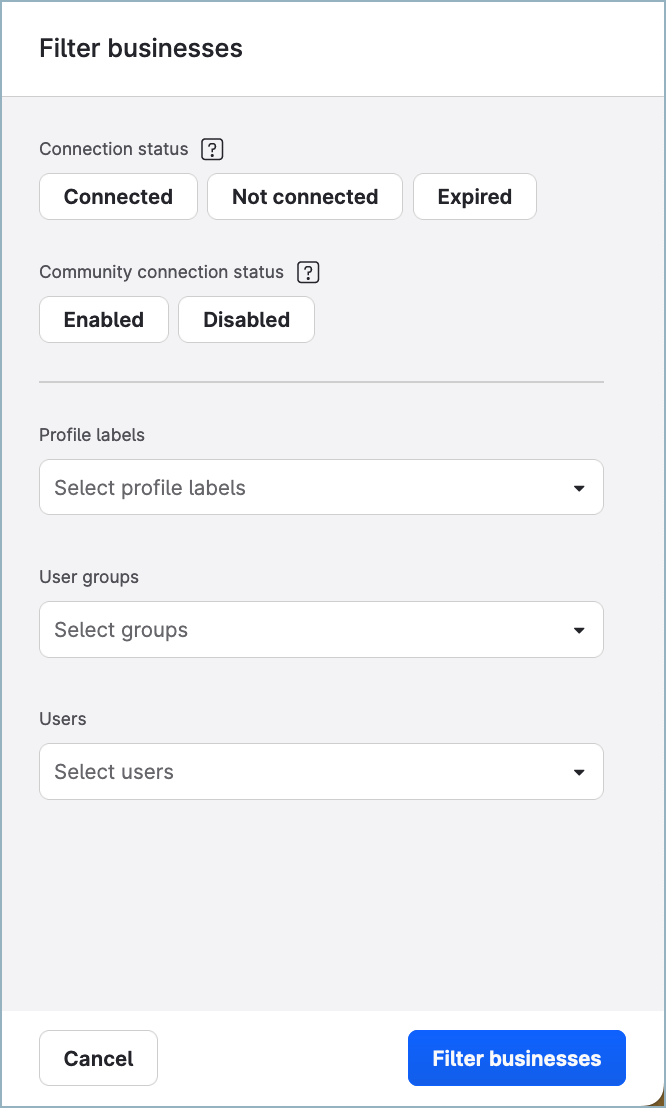The width and height of the screenshot is (666, 1108).
Task: Click the Profile labels field label
Action: [x=92, y=435]
